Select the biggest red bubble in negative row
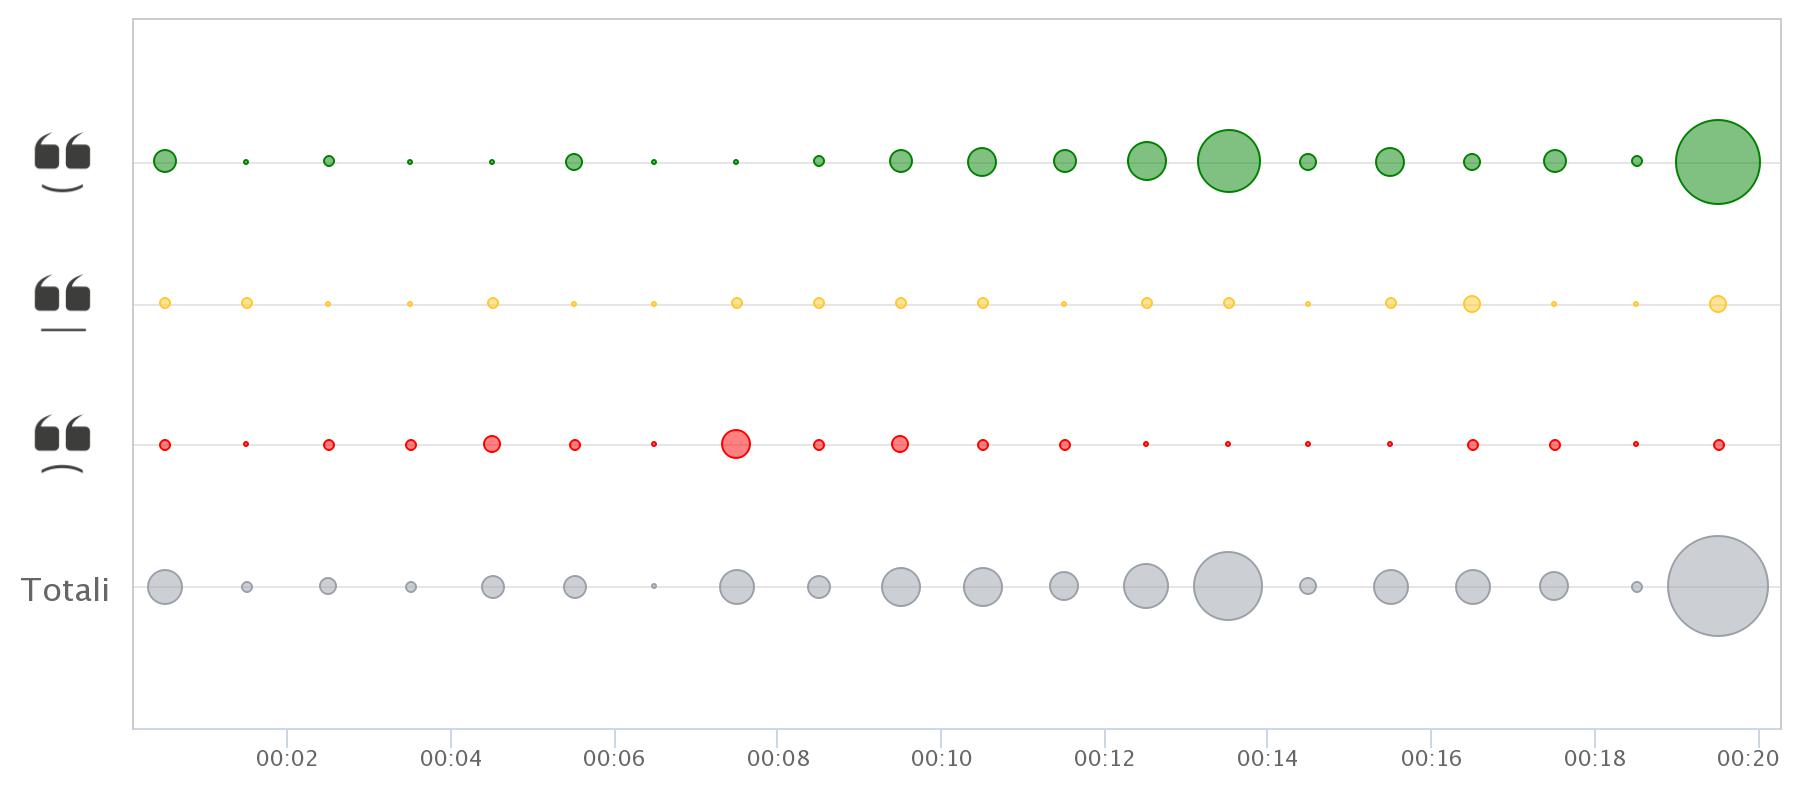1800x800 pixels. [735, 444]
